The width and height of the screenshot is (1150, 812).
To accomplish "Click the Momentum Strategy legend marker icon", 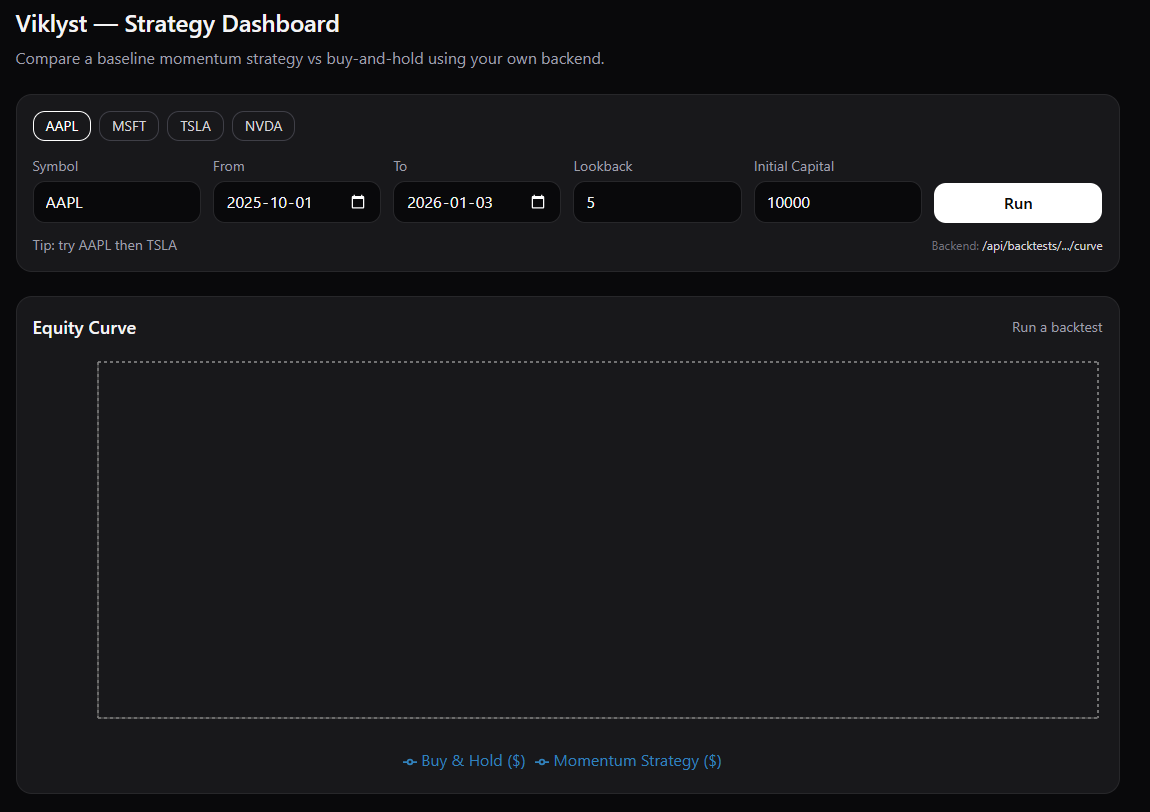I will point(542,762).
